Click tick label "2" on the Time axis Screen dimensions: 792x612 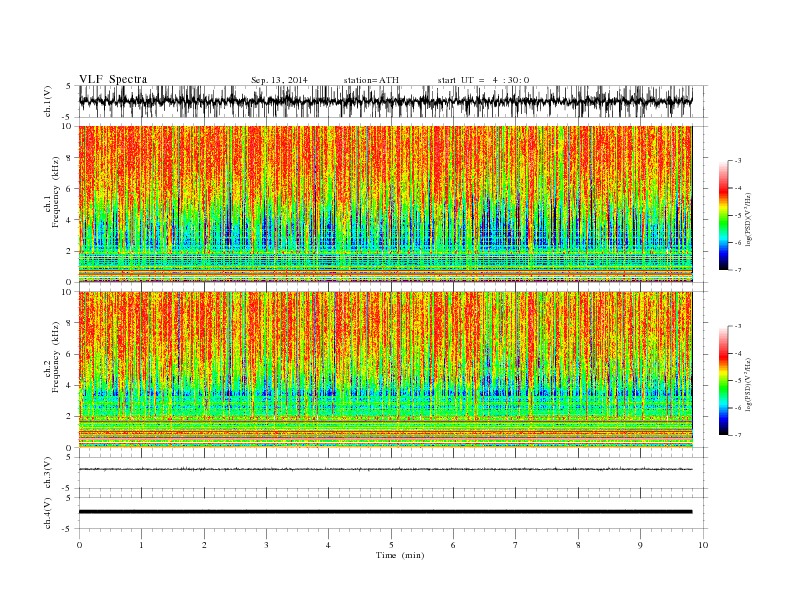204,545
